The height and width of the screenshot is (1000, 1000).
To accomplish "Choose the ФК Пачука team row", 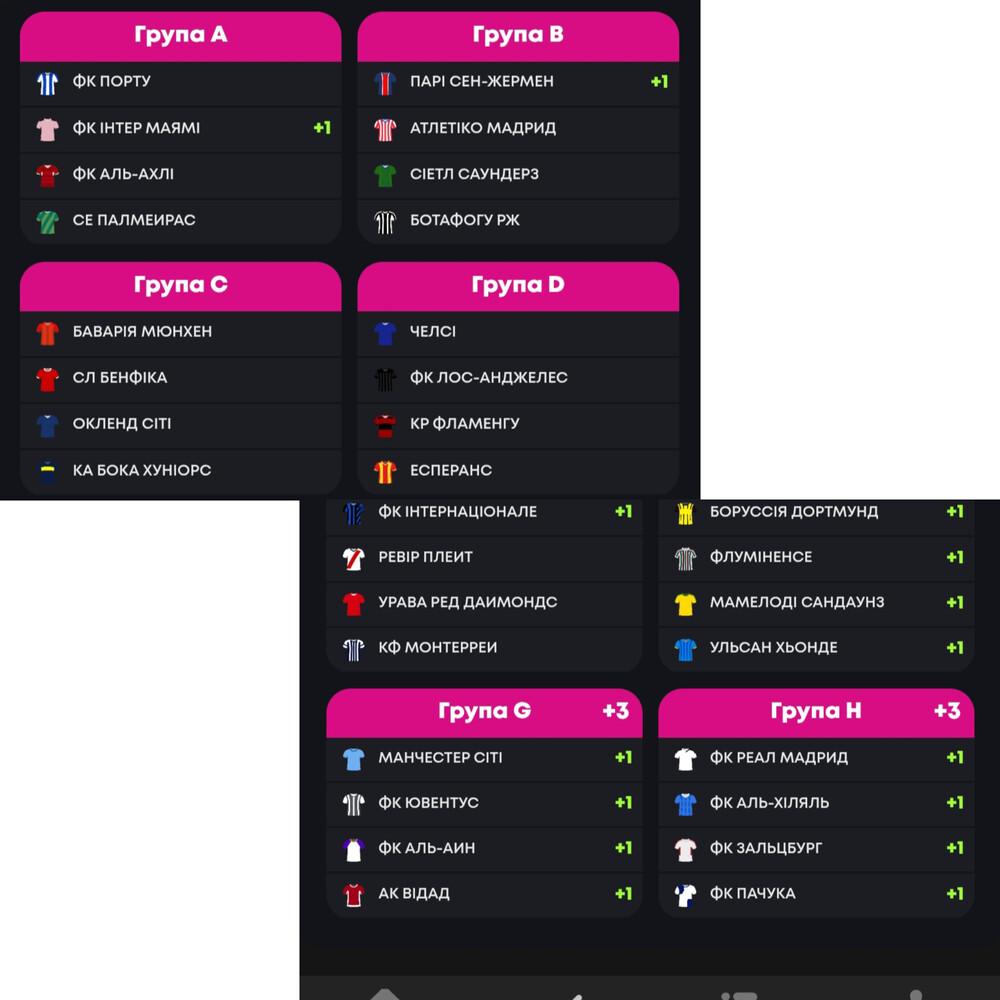I will (x=816, y=893).
